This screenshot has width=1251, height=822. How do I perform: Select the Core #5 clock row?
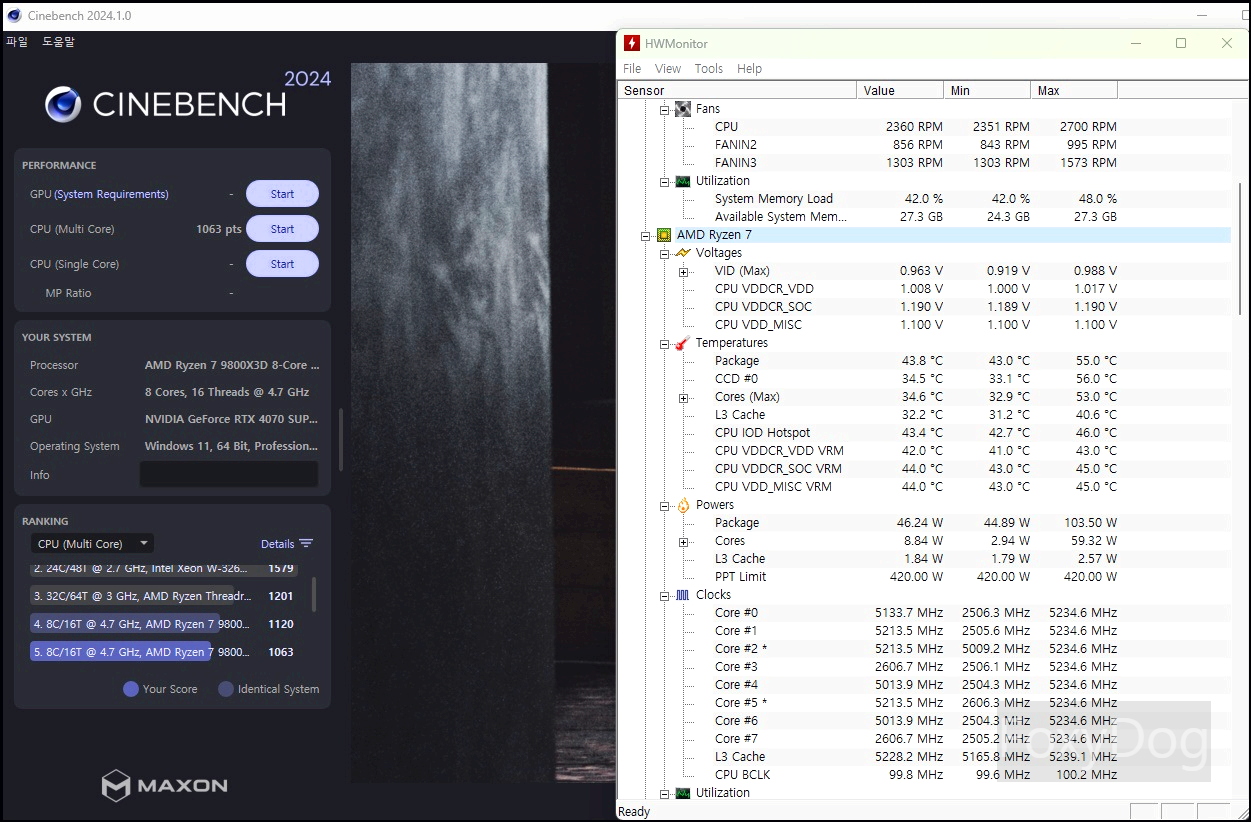915,703
